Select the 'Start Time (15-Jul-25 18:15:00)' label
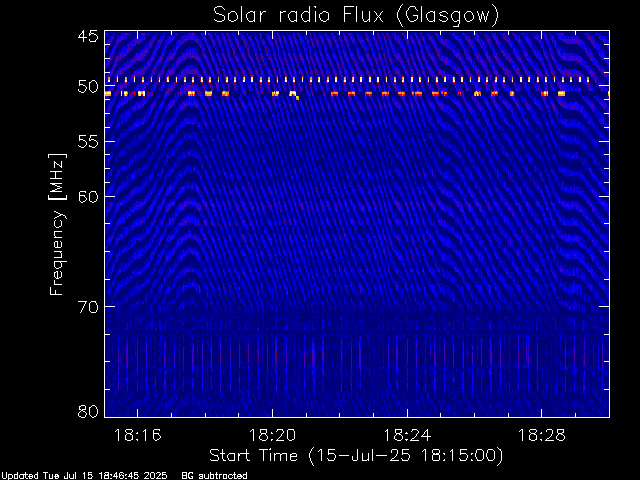Viewport: 640px width, 480px height. point(356,456)
